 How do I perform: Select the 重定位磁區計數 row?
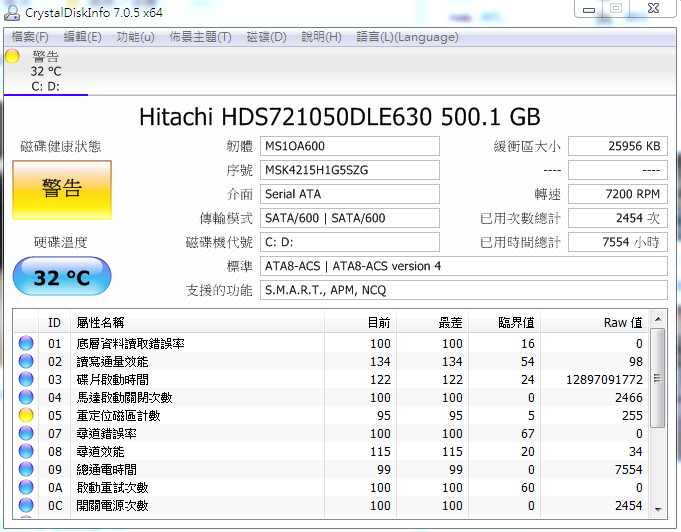coord(331,415)
